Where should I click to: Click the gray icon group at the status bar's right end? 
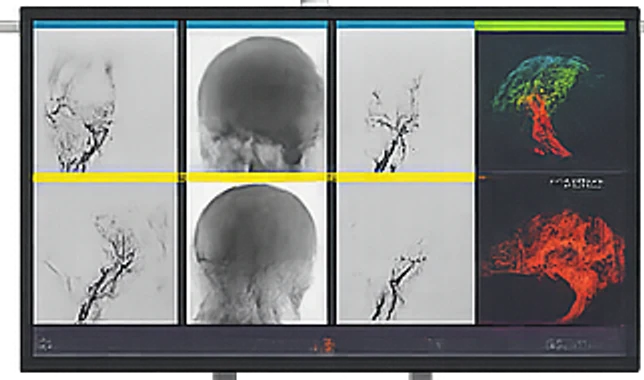(x=566, y=344)
